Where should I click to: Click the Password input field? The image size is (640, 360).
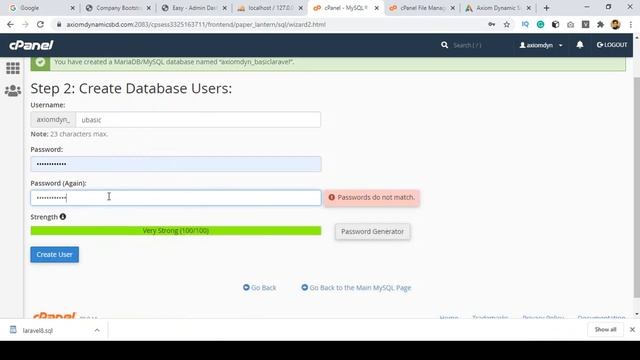click(x=176, y=164)
